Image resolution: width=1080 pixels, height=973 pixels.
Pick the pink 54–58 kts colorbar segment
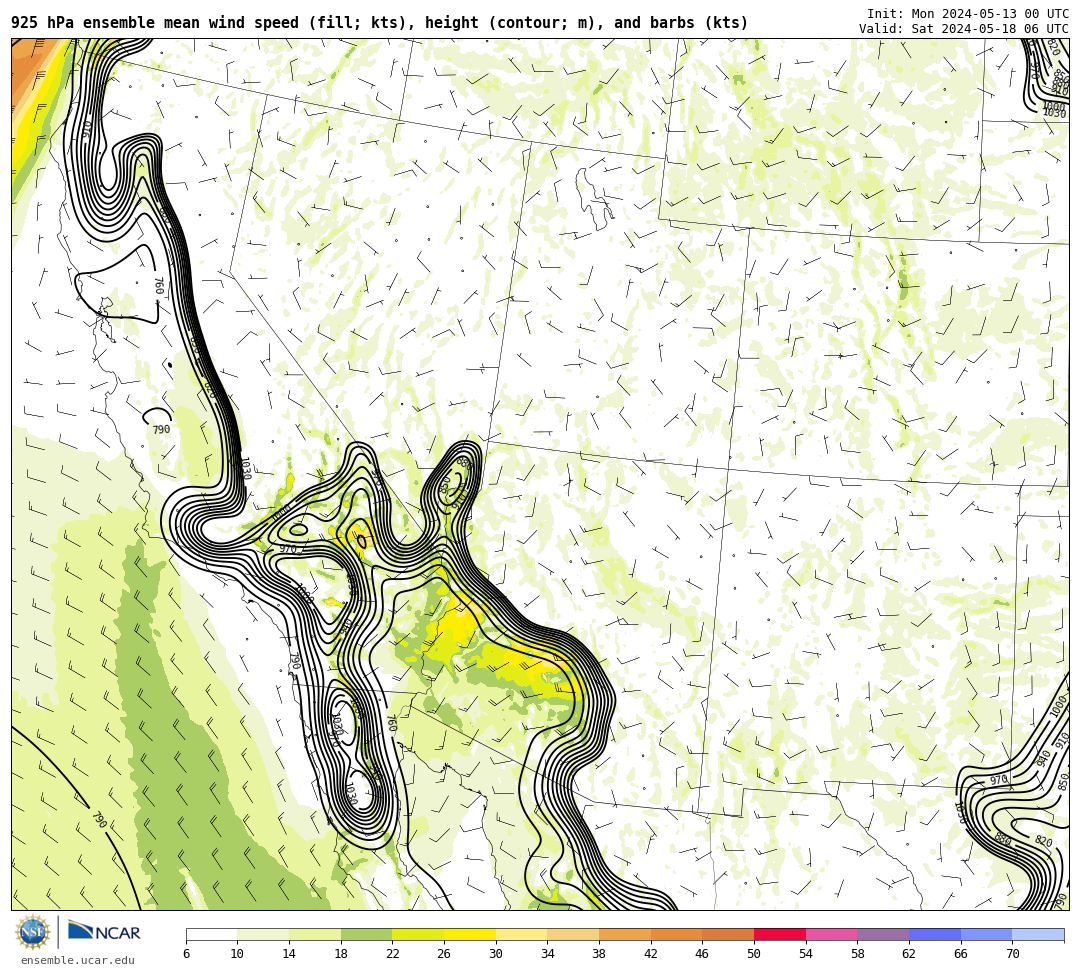click(831, 934)
